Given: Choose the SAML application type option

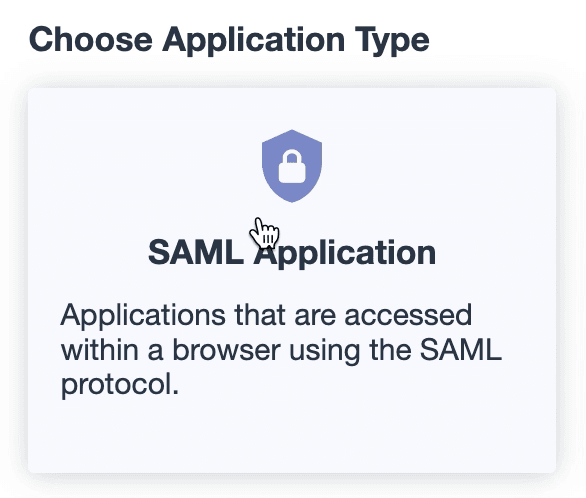Looking at the screenshot, I should click(292, 281).
